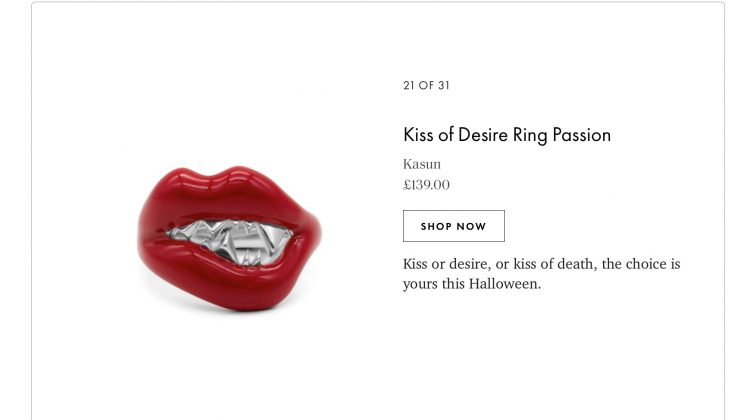Open the red lips ring product image
The height and width of the screenshot is (420, 750).
click(230, 238)
